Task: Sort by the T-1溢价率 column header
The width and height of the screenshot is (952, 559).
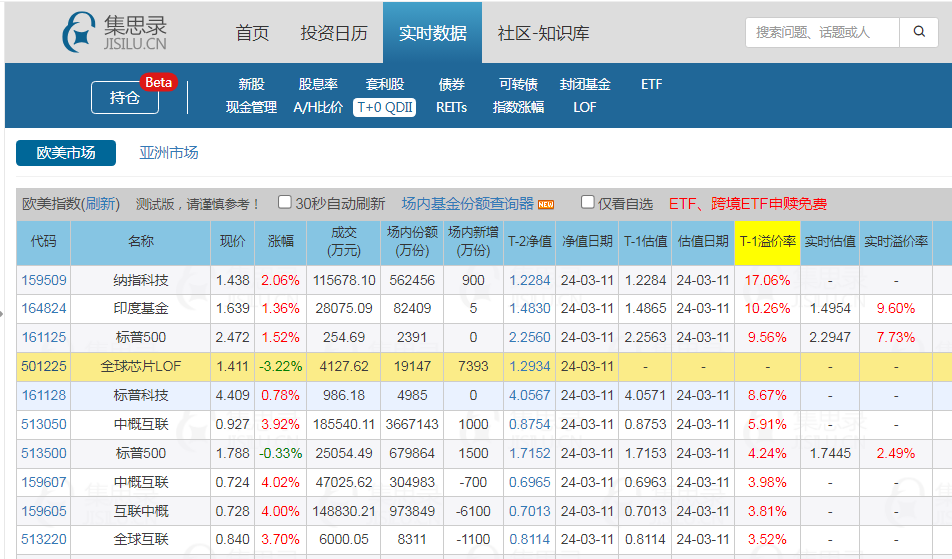Action: [x=767, y=242]
